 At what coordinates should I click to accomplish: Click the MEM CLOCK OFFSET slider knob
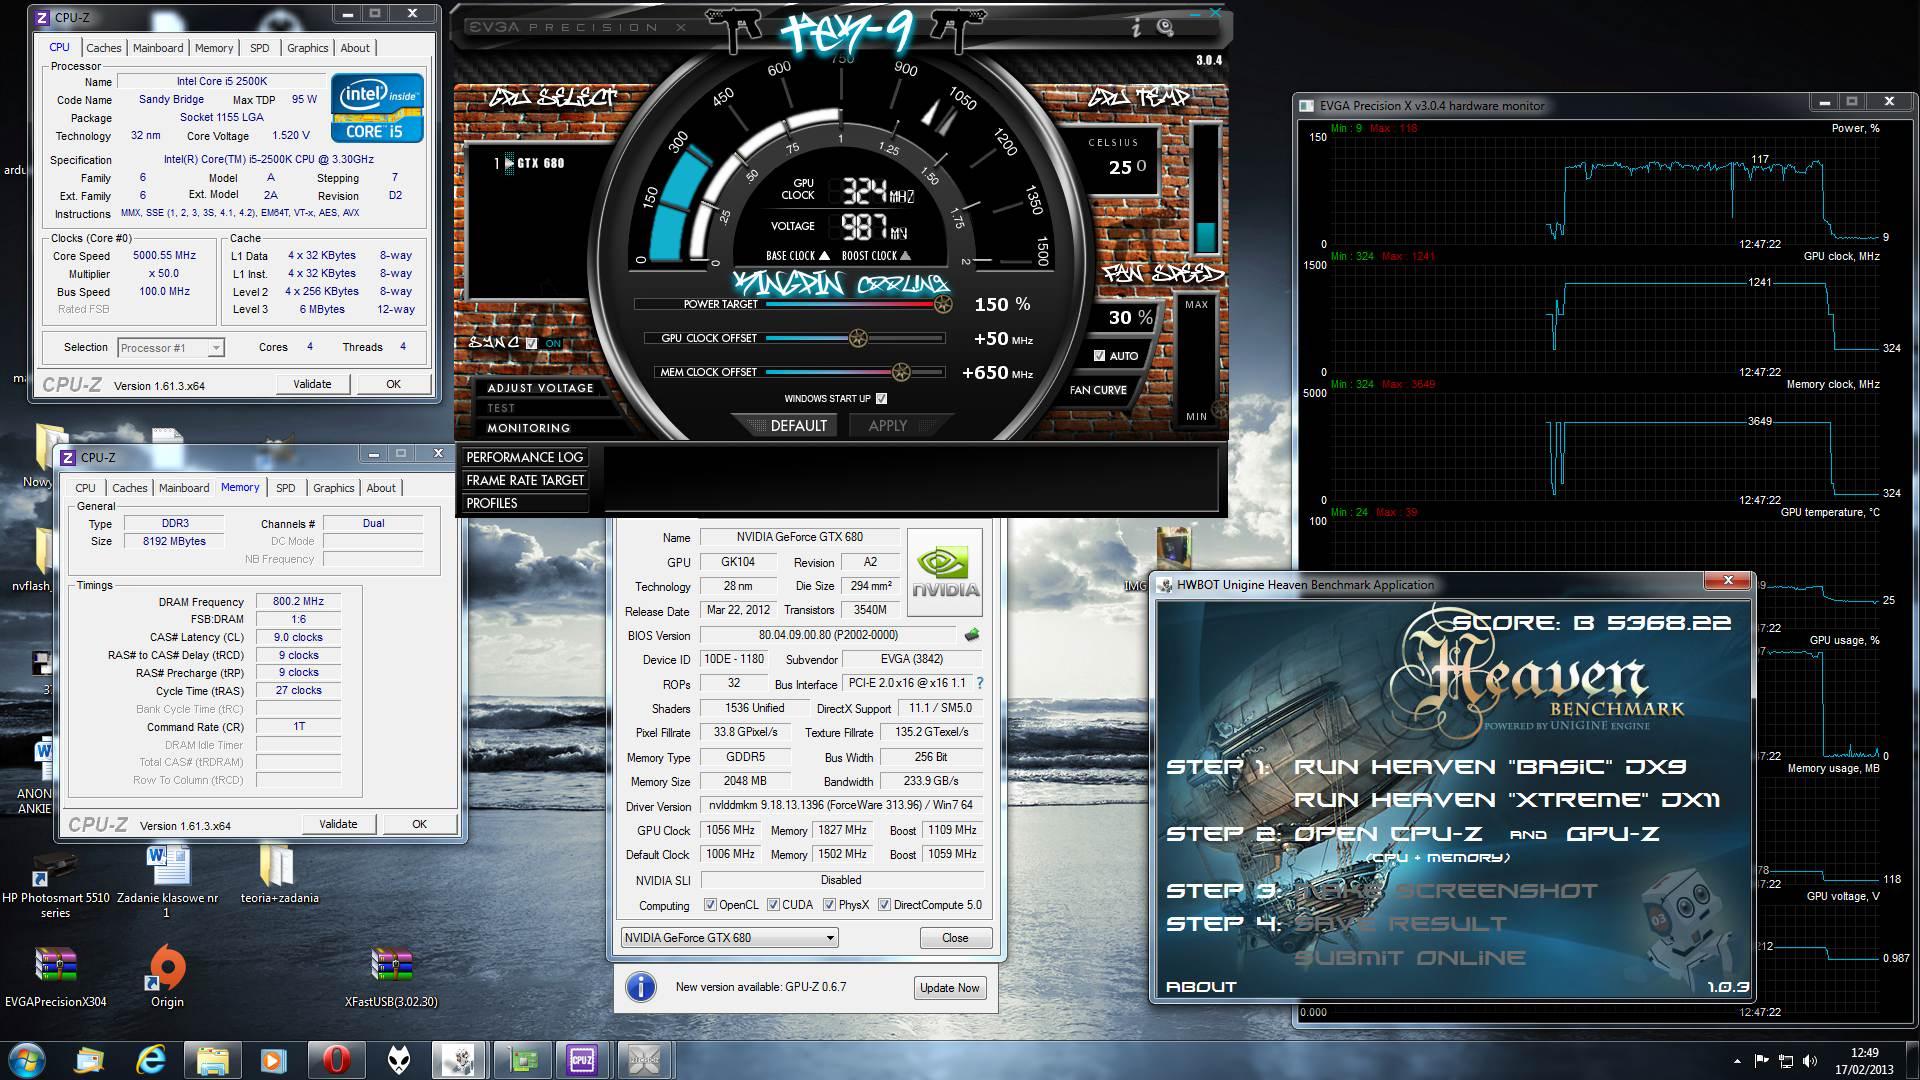click(x=901, y=372)
